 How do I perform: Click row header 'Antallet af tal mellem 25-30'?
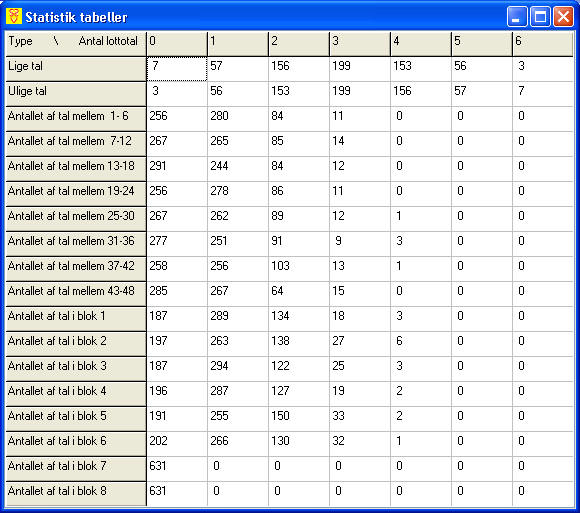click(76, 219)
